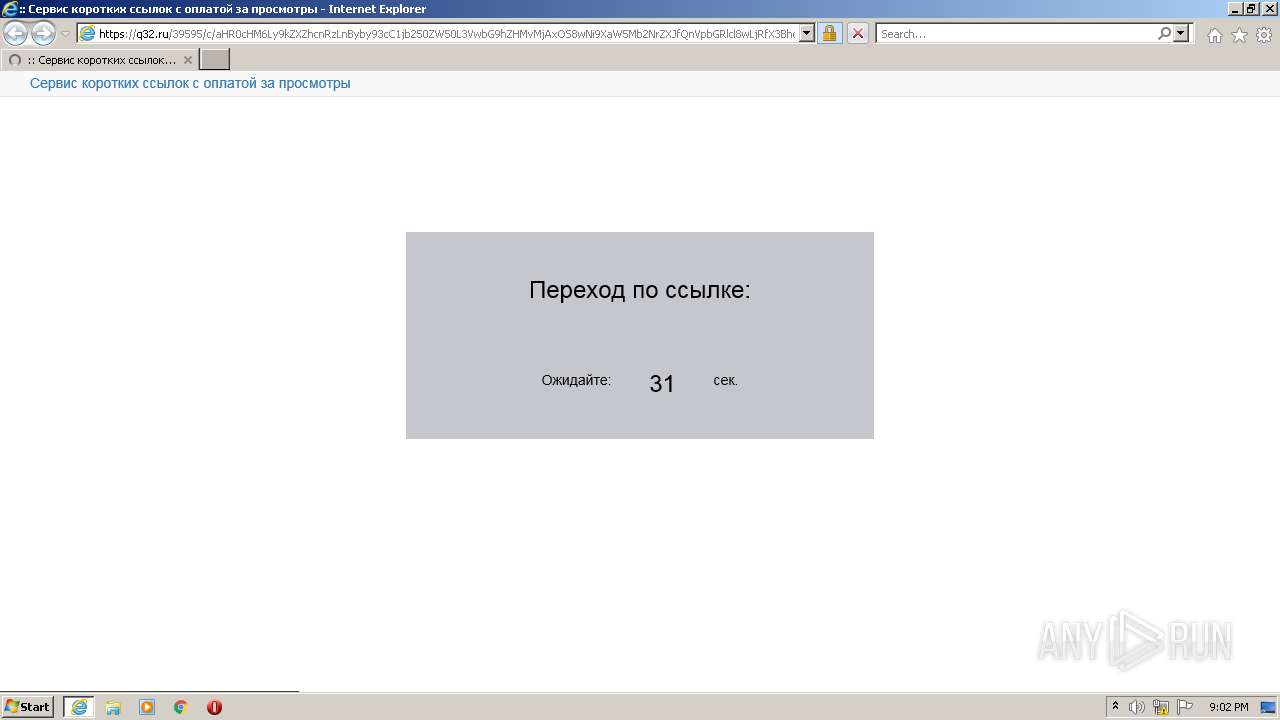Click the browser Back arrow button
1280x720 pixels.
click(15, 34)
